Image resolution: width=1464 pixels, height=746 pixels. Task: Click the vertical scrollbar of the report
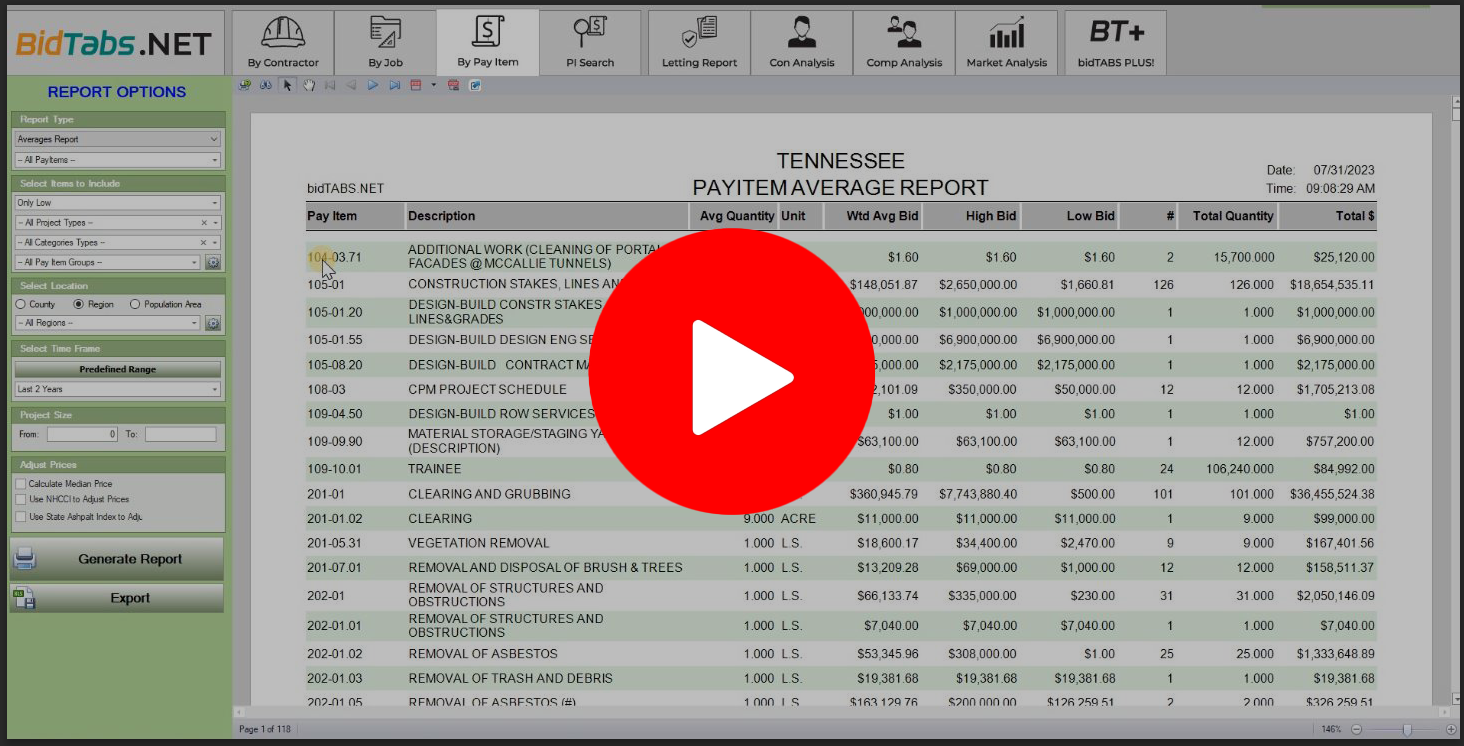point(1456,400)
